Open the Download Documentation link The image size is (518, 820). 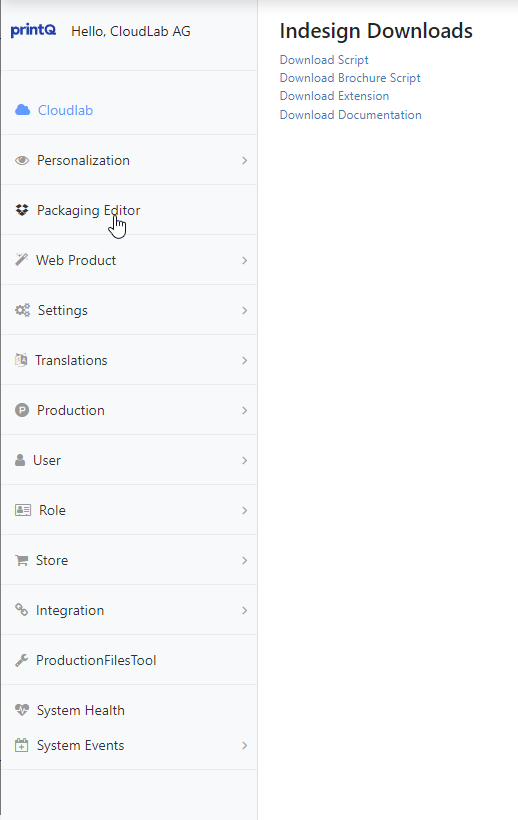tap(351, 115)
